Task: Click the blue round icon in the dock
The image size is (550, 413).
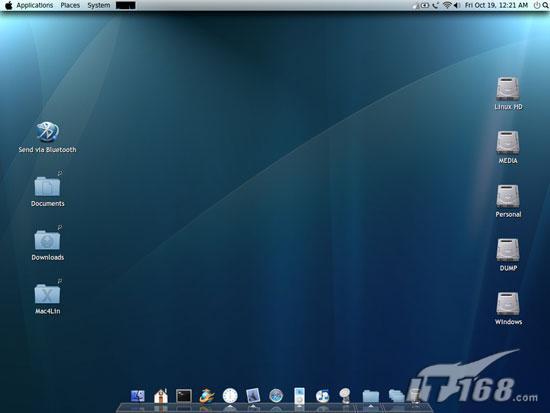Action: click(x=276, y=396)
